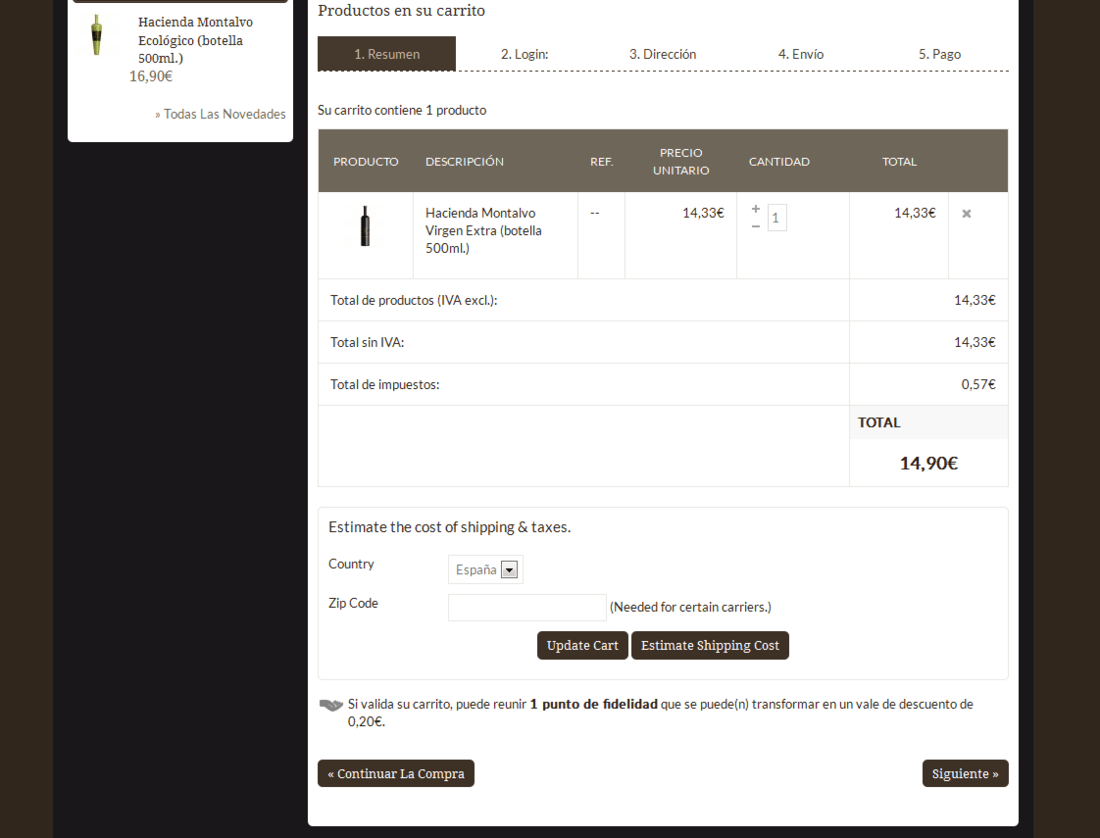Open the Country dropdown showing España
This screenshot has width=1100, height=838.
coord(485,569)
